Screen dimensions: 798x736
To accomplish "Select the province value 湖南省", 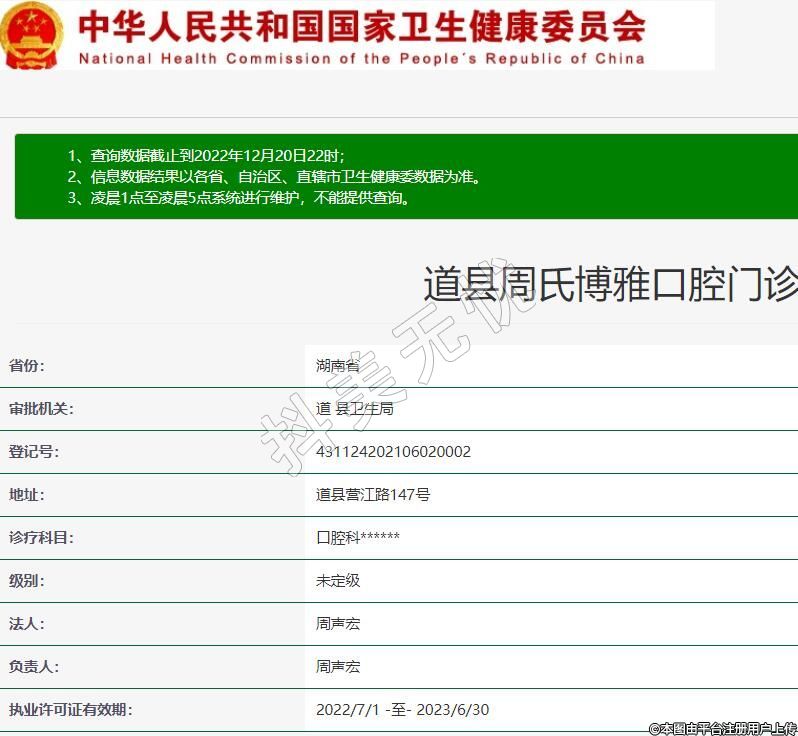I will (x=338, y=366).
